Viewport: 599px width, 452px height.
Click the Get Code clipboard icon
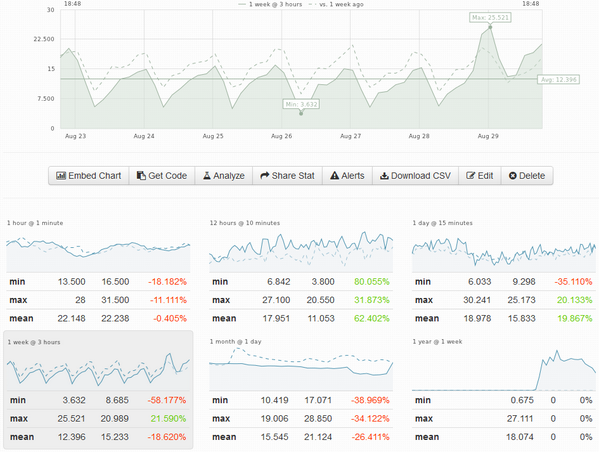141,176
